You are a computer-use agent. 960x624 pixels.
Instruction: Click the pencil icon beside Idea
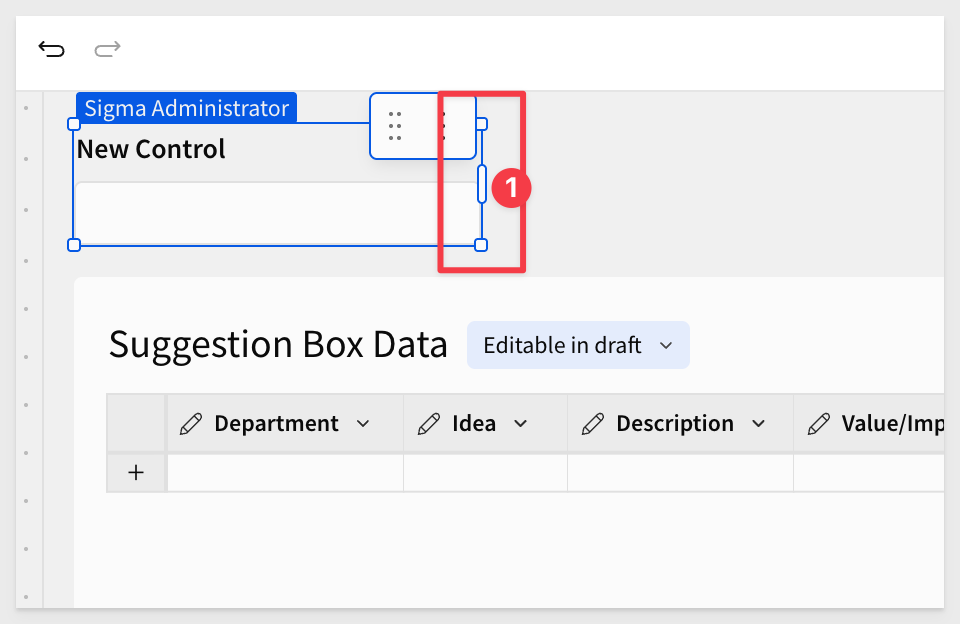429,424
